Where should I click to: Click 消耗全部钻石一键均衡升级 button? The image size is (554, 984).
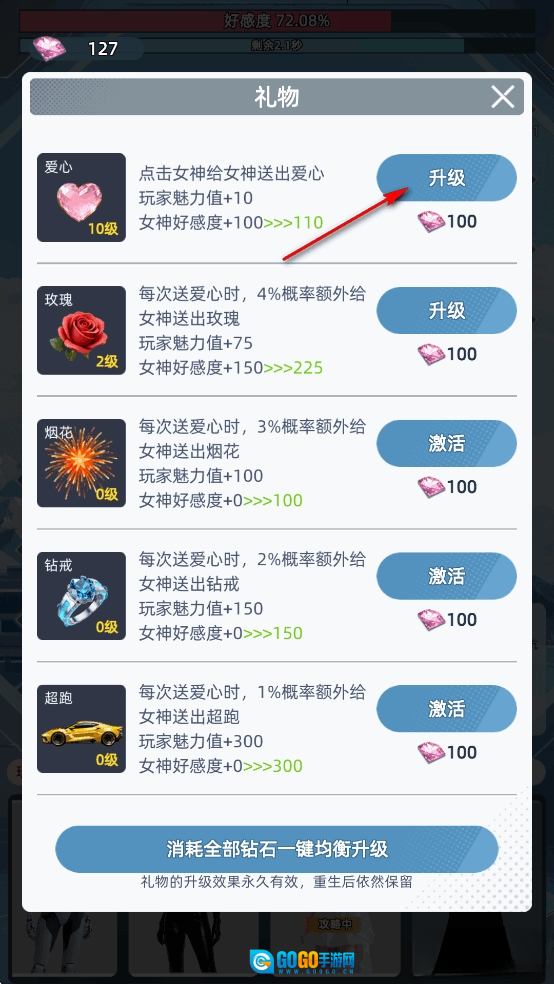(277, 849)
